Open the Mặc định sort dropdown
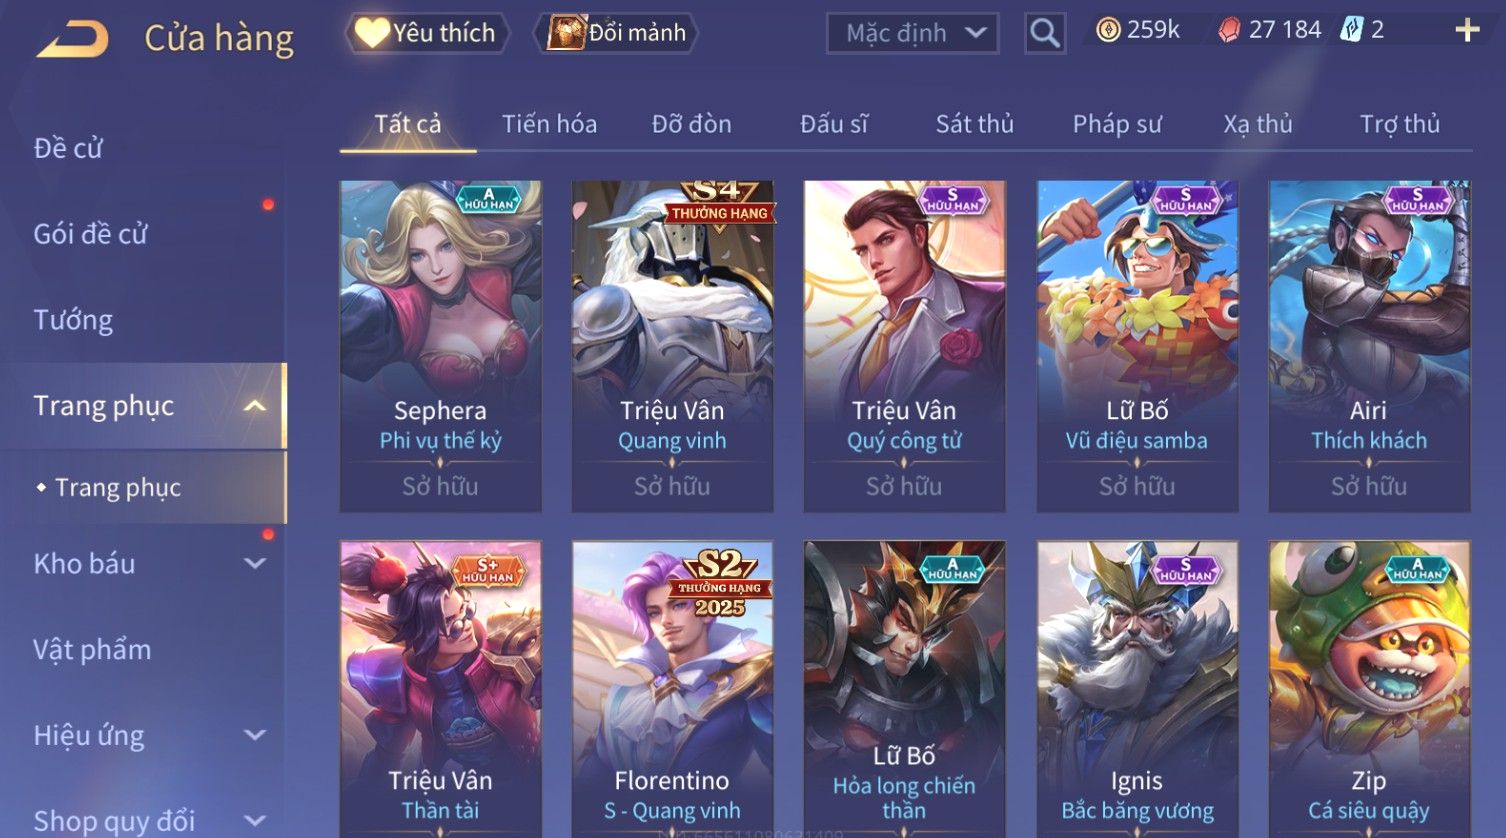This screenshot has width=1506, height=838. tap(912, 33)
